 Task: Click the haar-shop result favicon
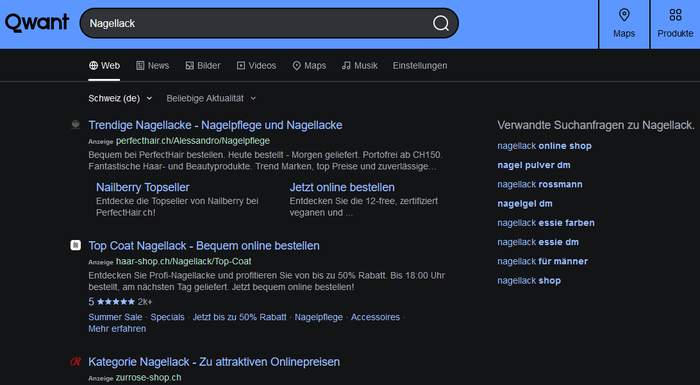(75, 245)
